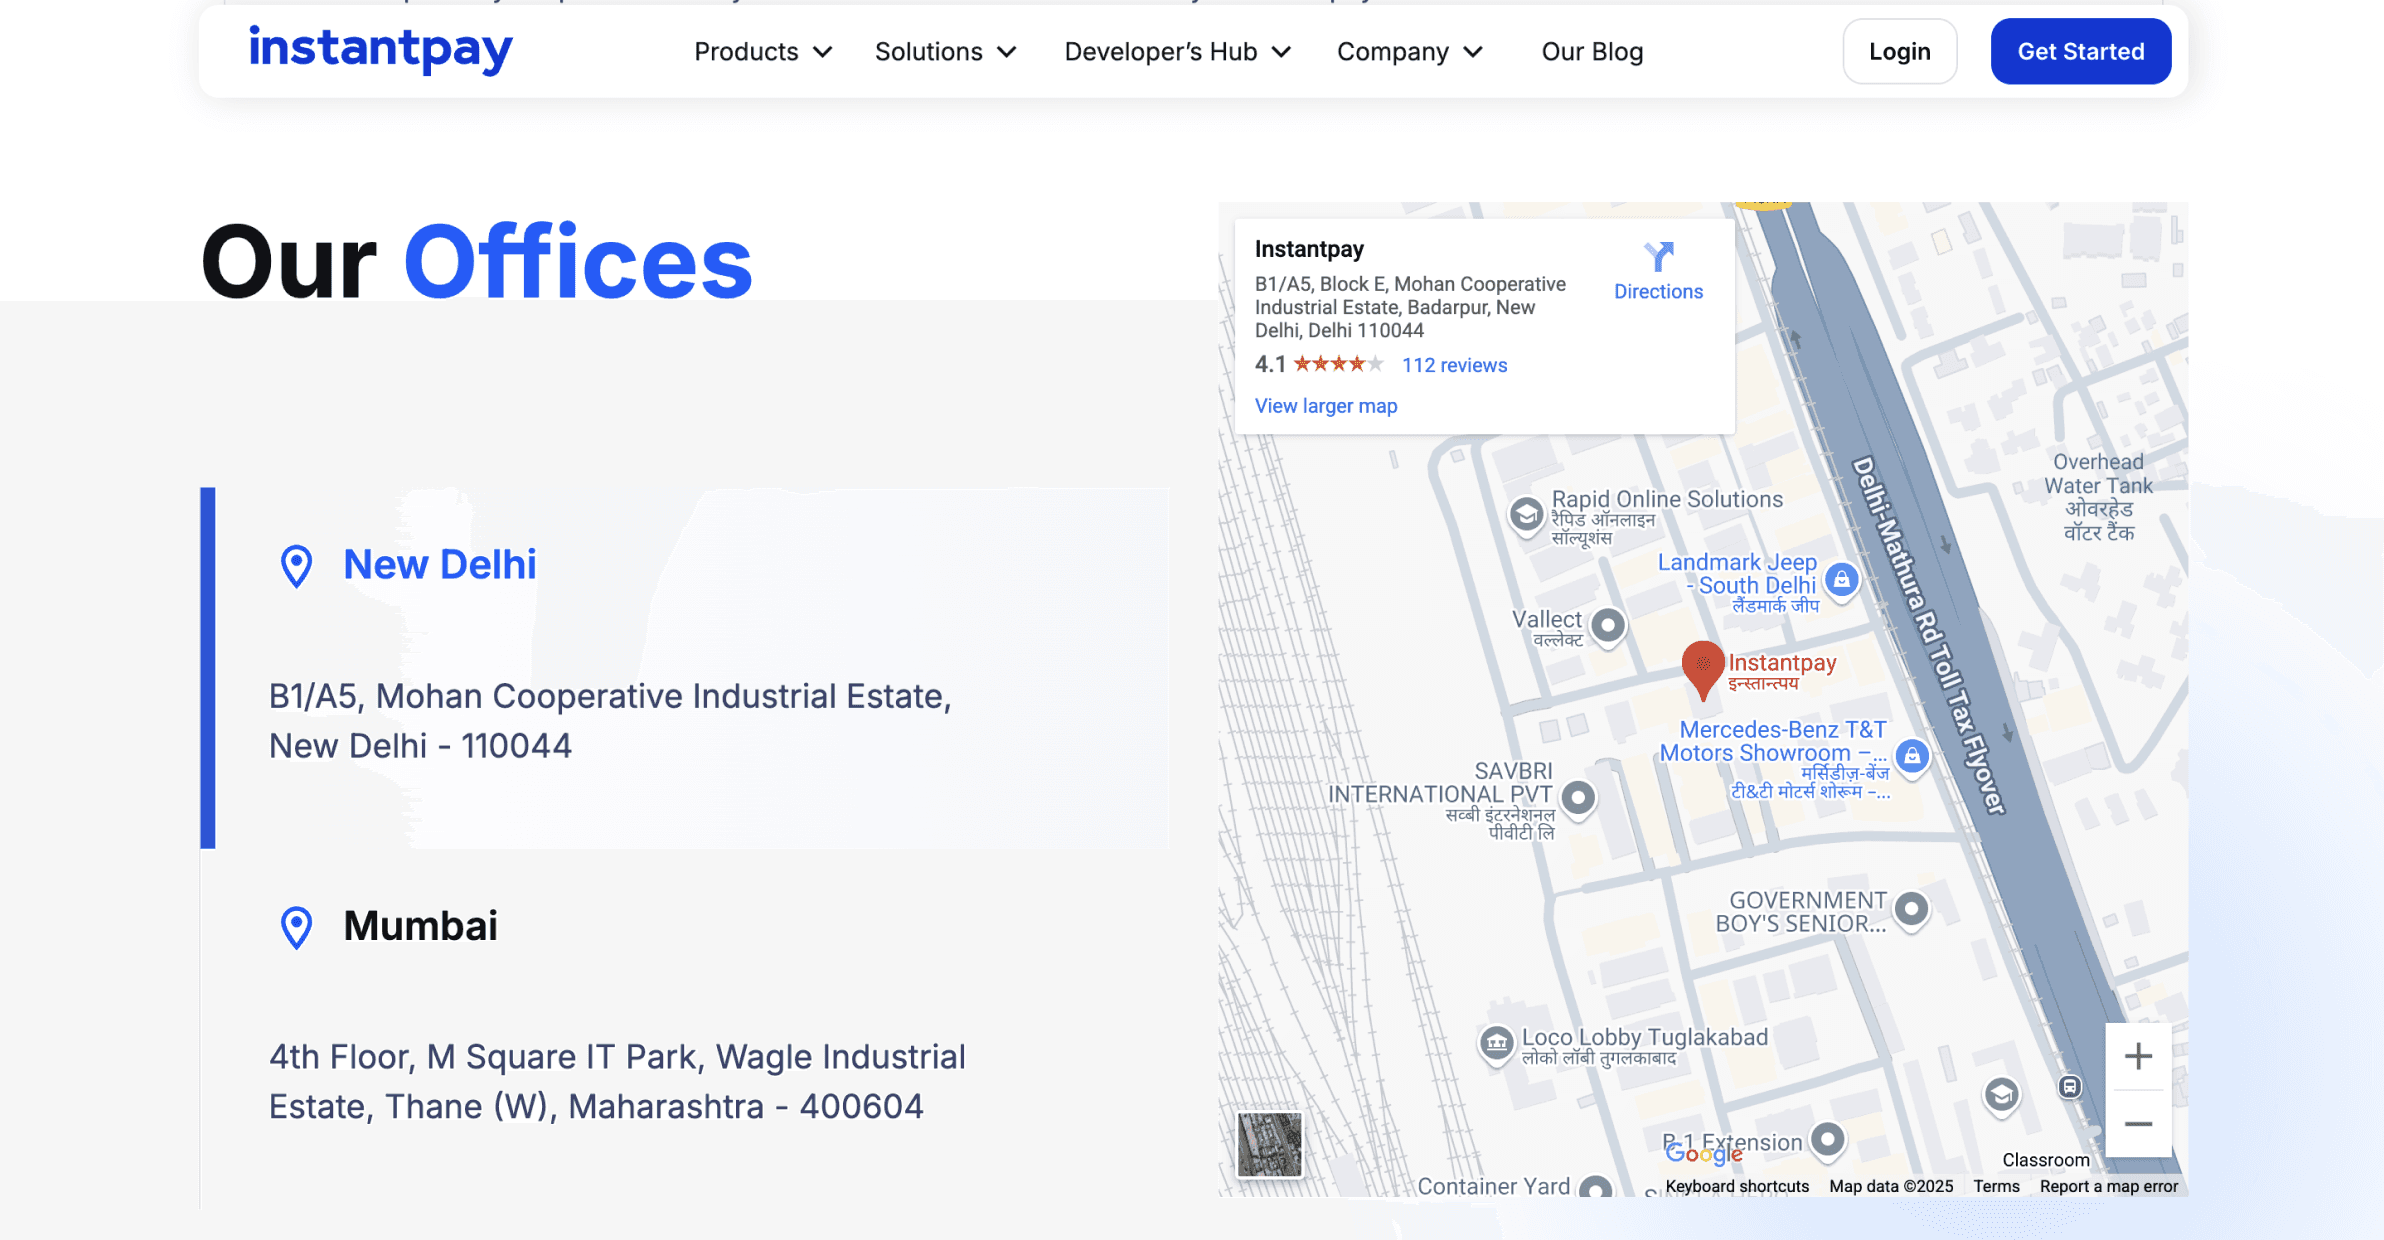
Task: Click the Vallect place marker icon
Action: (1608, 626)
